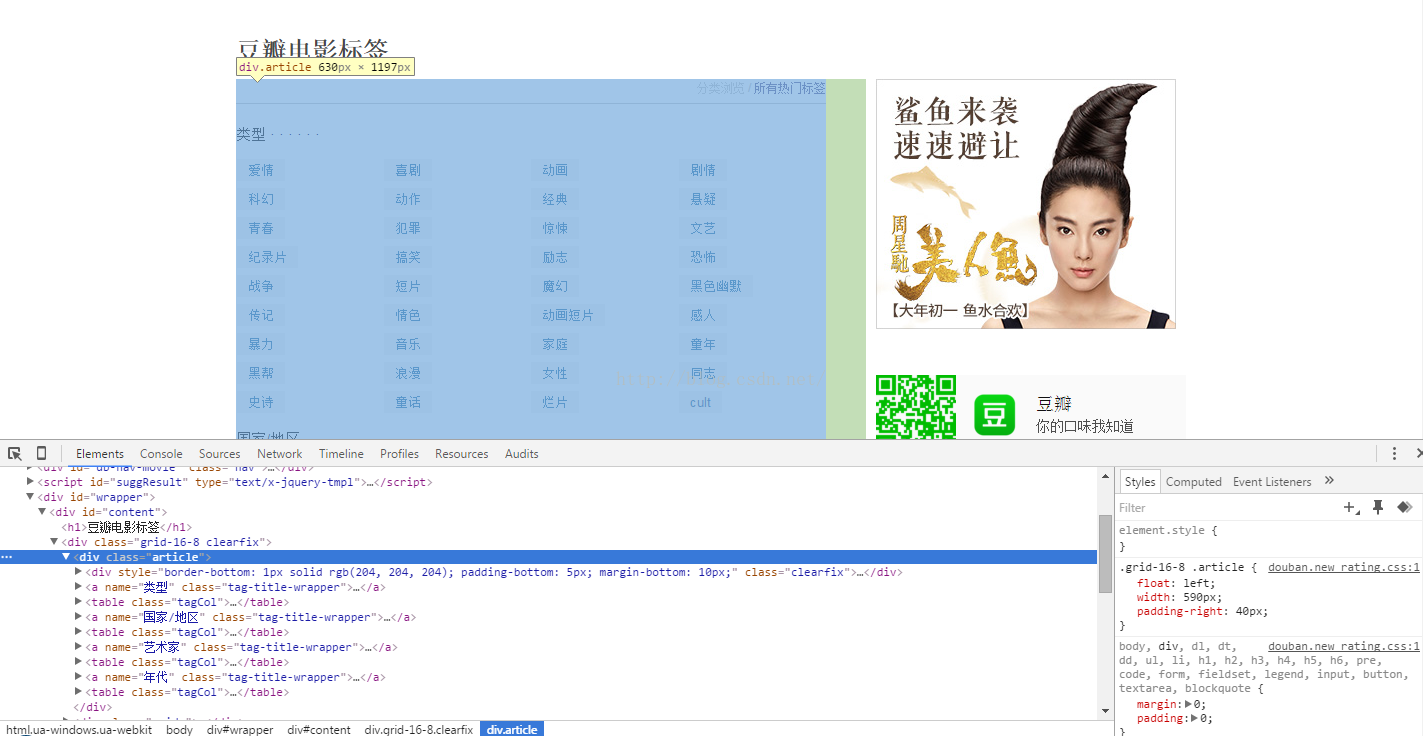Open the Sources panel tab
This screenshot has height=736, width=1423.
[x=219, y=454]
